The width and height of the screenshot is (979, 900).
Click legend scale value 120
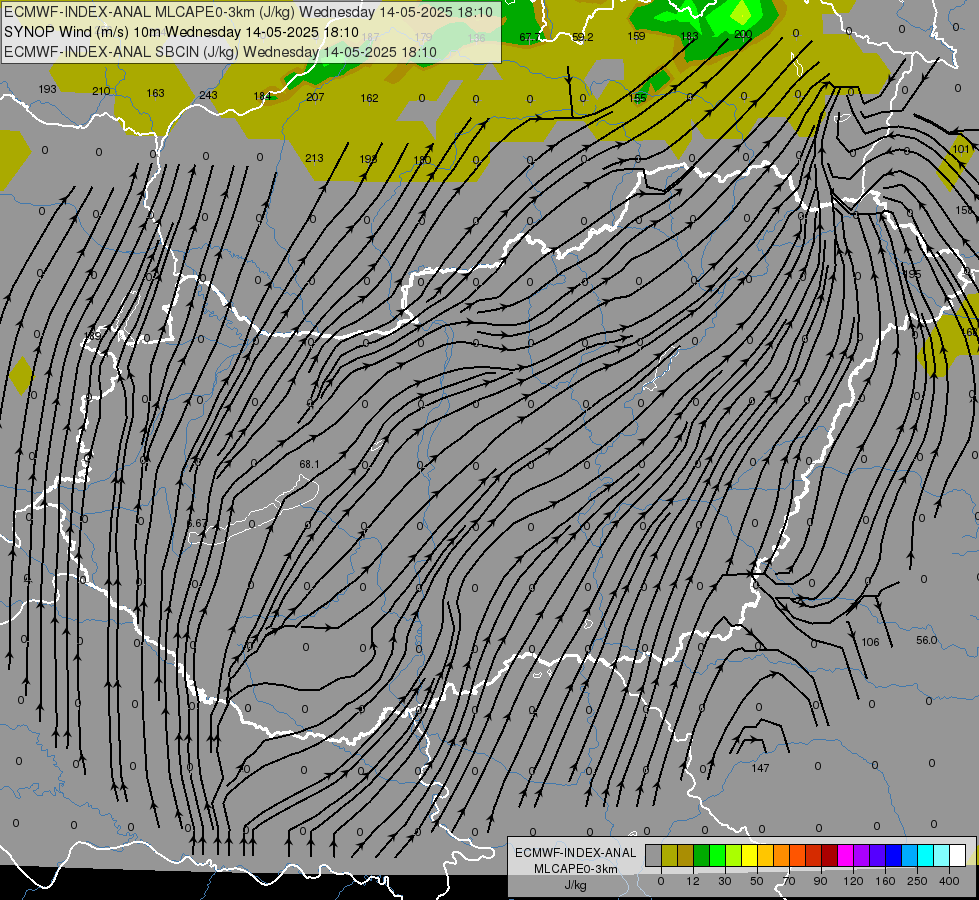tap(853, 881)
